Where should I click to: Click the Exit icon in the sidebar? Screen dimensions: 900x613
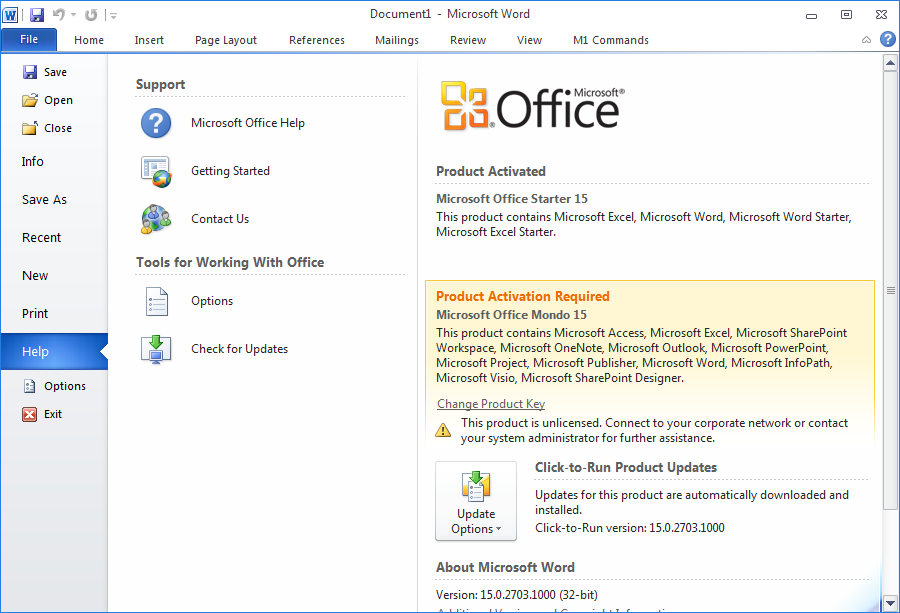tap(30, 414)
